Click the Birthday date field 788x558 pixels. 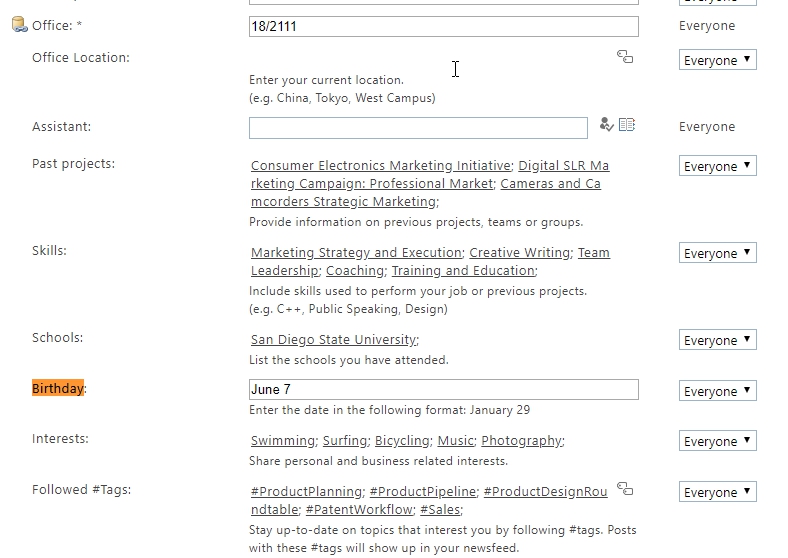click(x=443, y=390)
